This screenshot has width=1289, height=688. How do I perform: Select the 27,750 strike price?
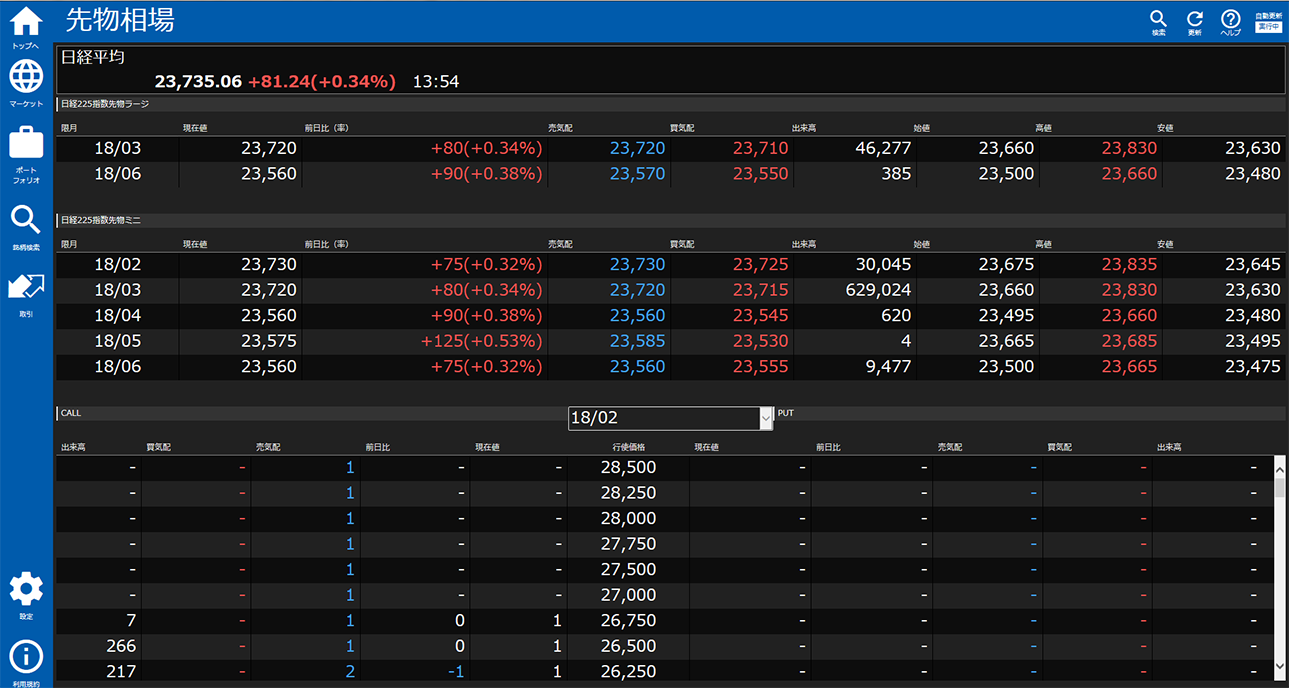click(x=629, y=544)
